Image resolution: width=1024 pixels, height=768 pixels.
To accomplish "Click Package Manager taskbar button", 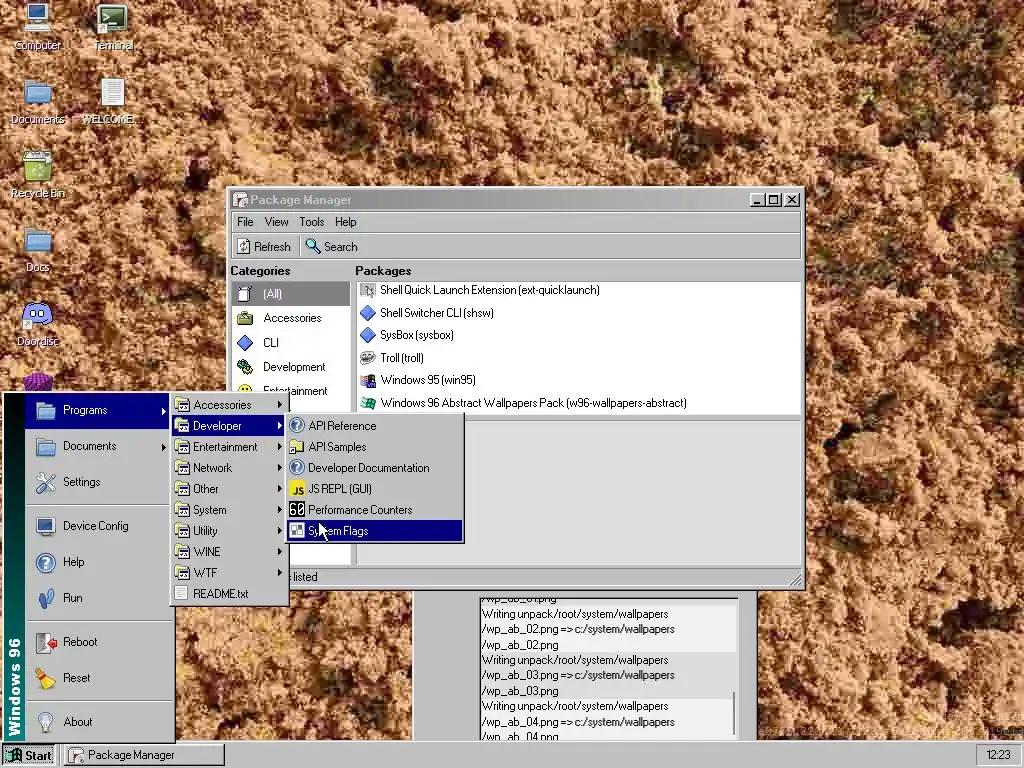I will (x=144, y=755).
